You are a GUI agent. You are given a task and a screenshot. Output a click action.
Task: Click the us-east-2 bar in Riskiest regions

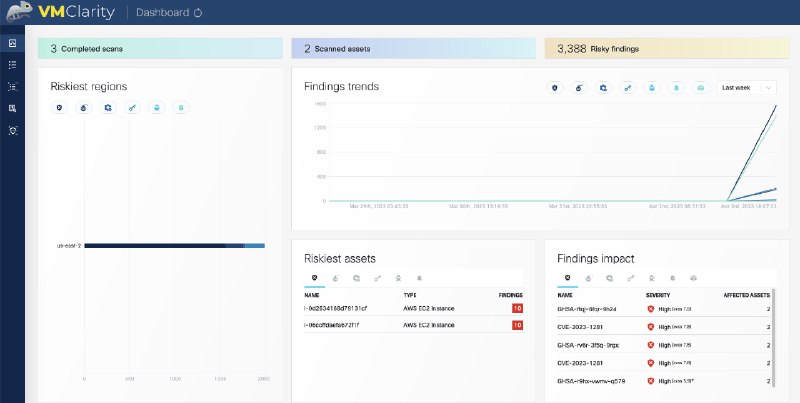(x=174, y=246)
